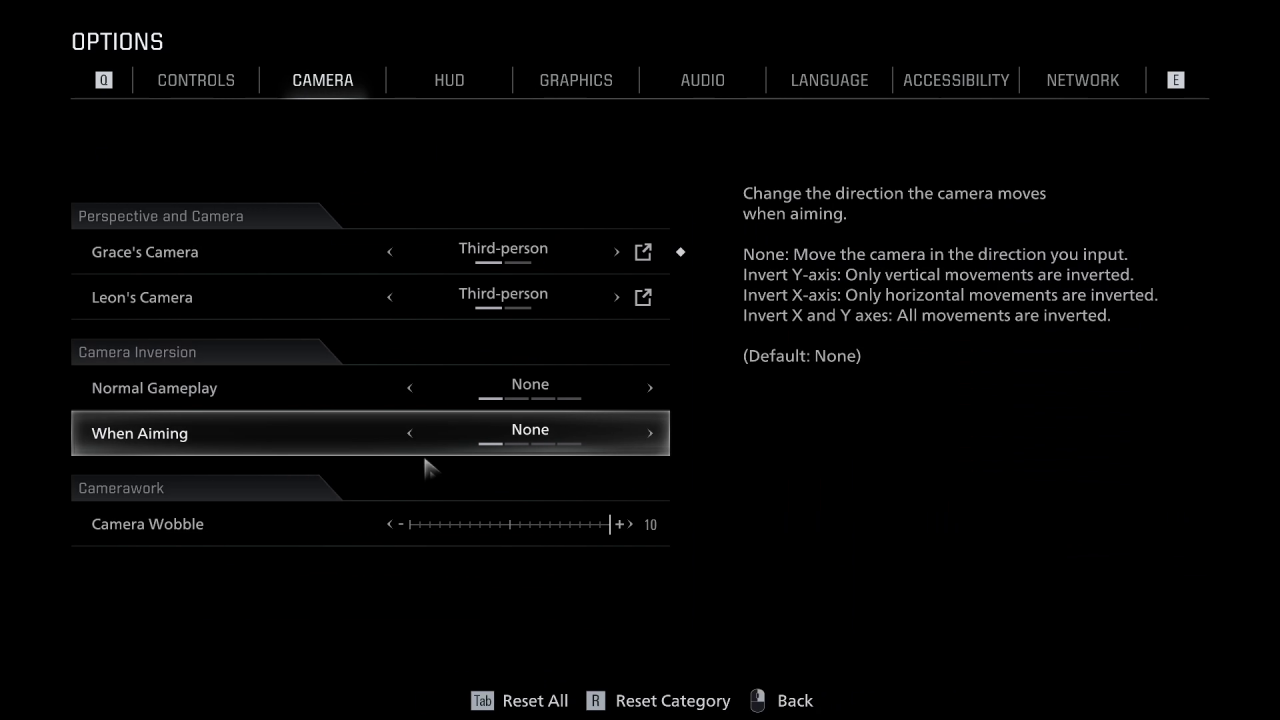Image resolution: width=1280 pixels, height=720 pixels.
Task: Cycle Normal Gameplay inversion right arrow
Action: (650, 388)
